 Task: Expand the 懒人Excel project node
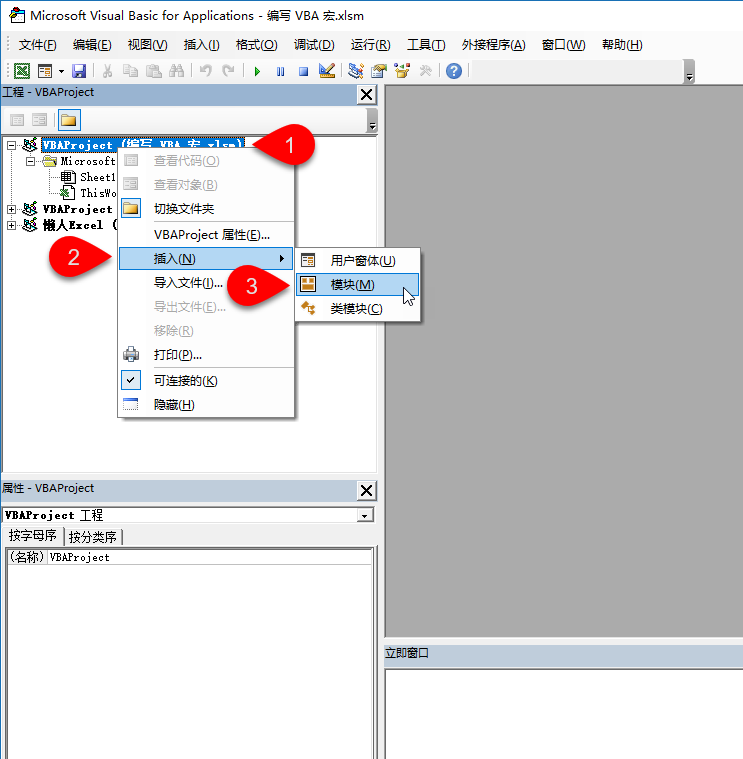click(12, 225)
